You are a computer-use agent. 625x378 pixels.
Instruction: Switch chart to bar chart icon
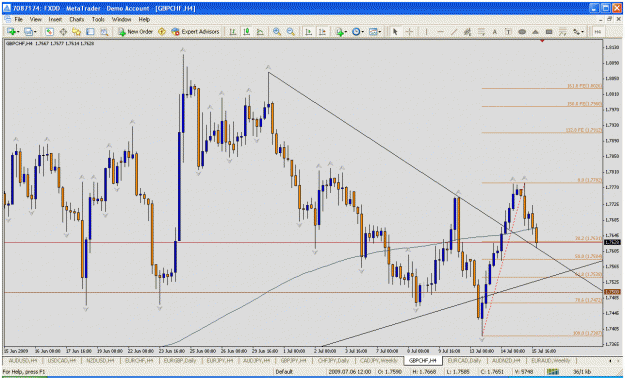coord(233,32)
